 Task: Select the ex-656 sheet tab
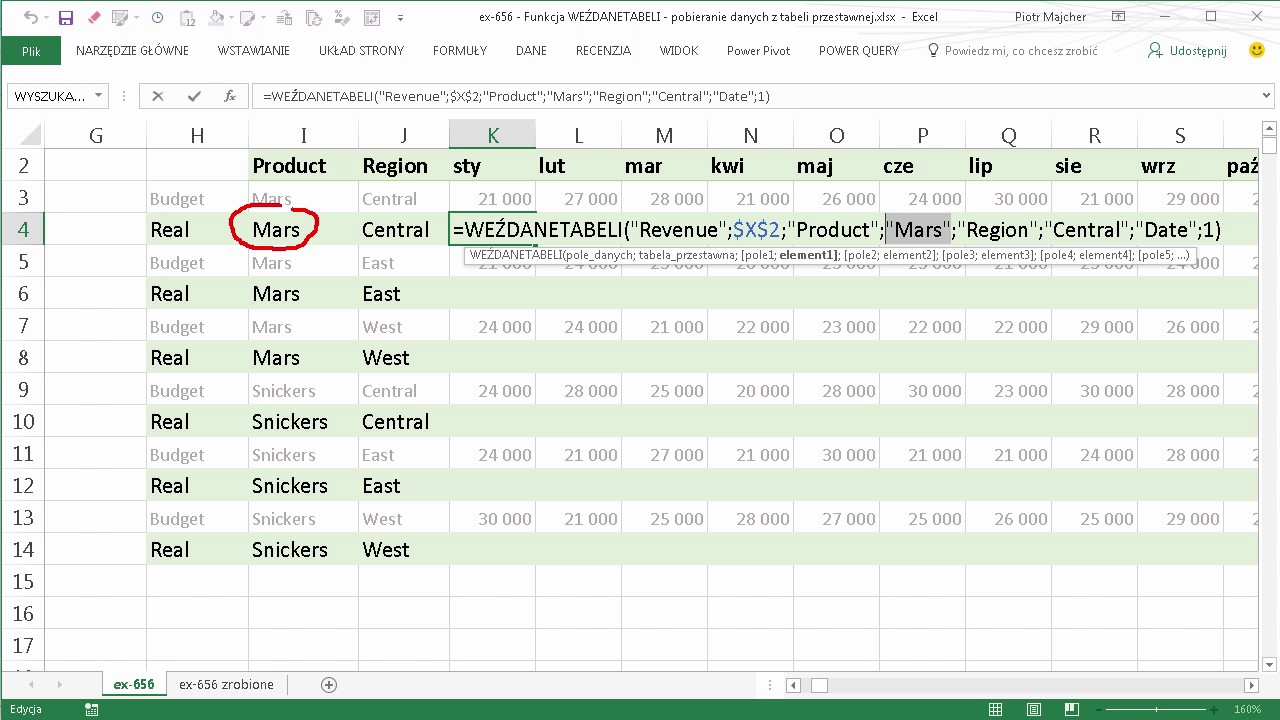tap(134, 685)
